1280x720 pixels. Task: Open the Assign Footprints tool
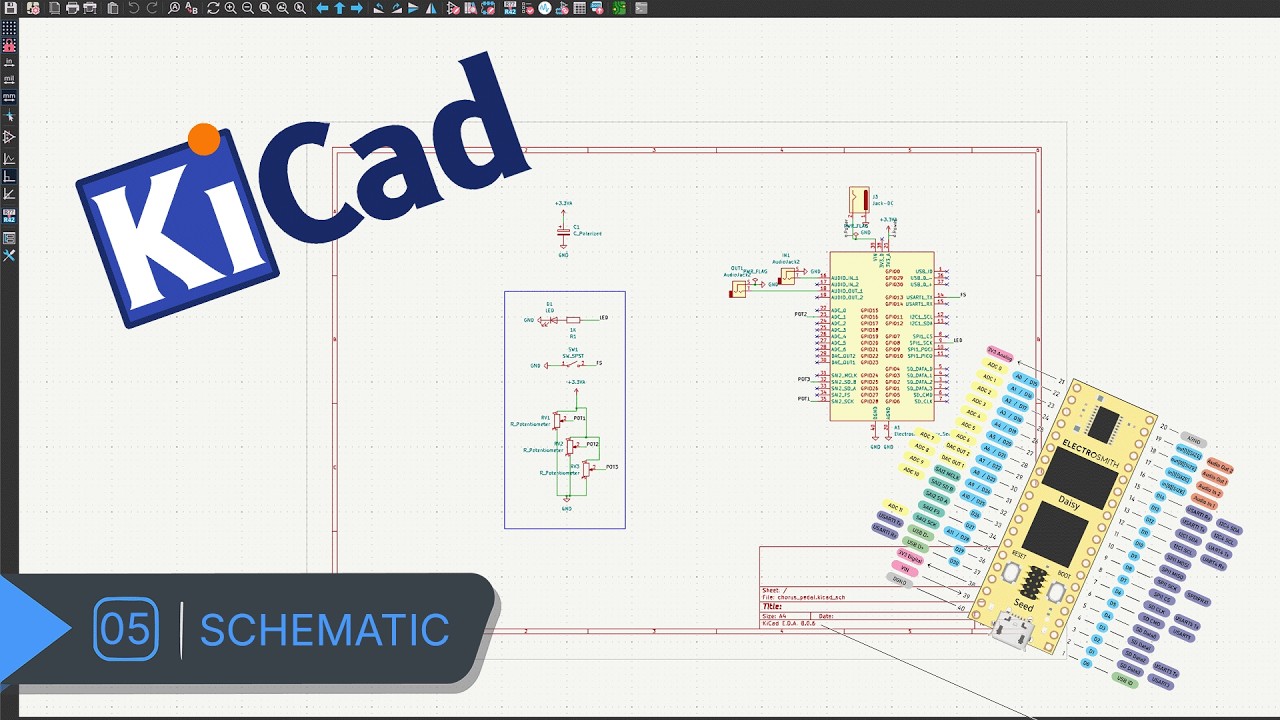562,8
